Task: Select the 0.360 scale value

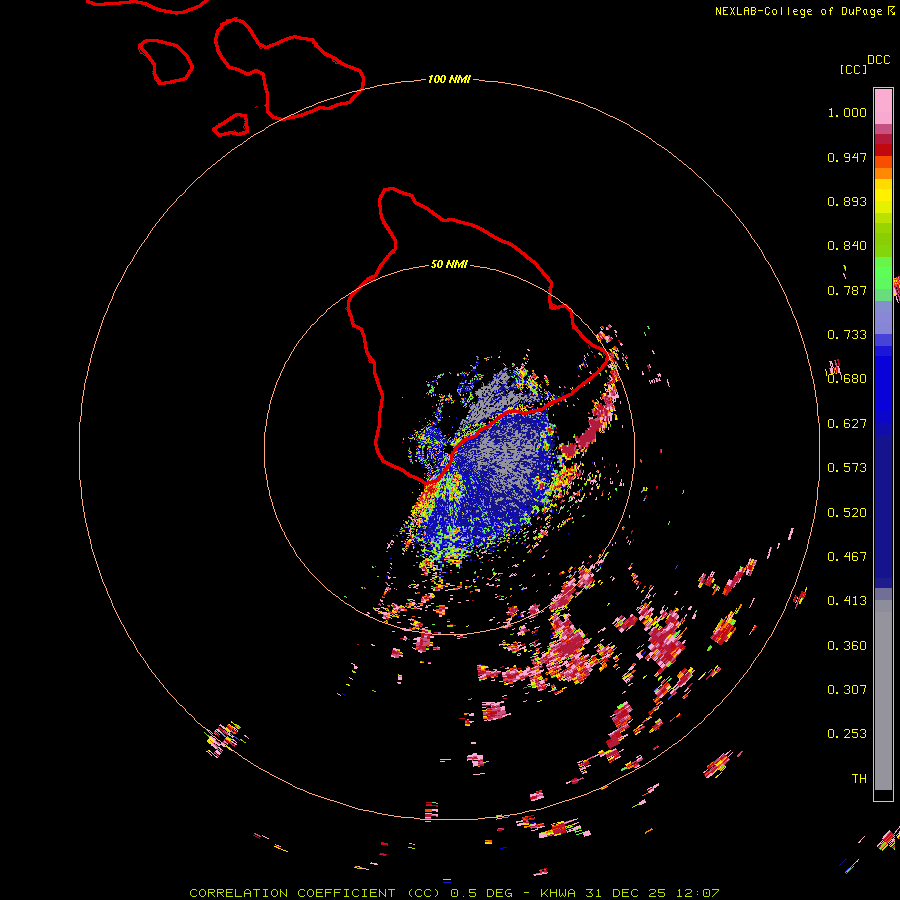Action: [847, 646]
